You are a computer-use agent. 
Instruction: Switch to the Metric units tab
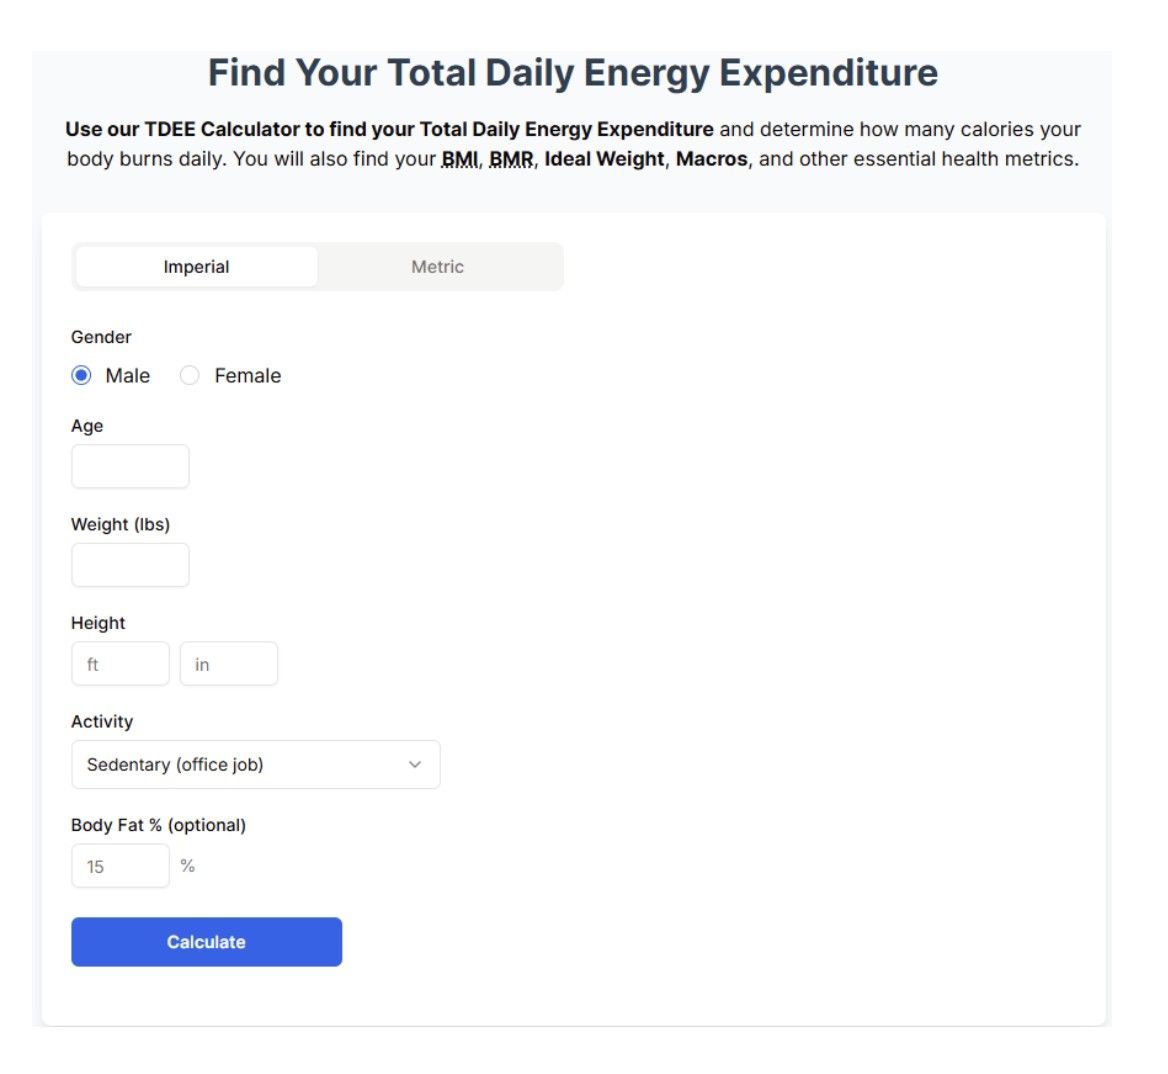[438, 267]
